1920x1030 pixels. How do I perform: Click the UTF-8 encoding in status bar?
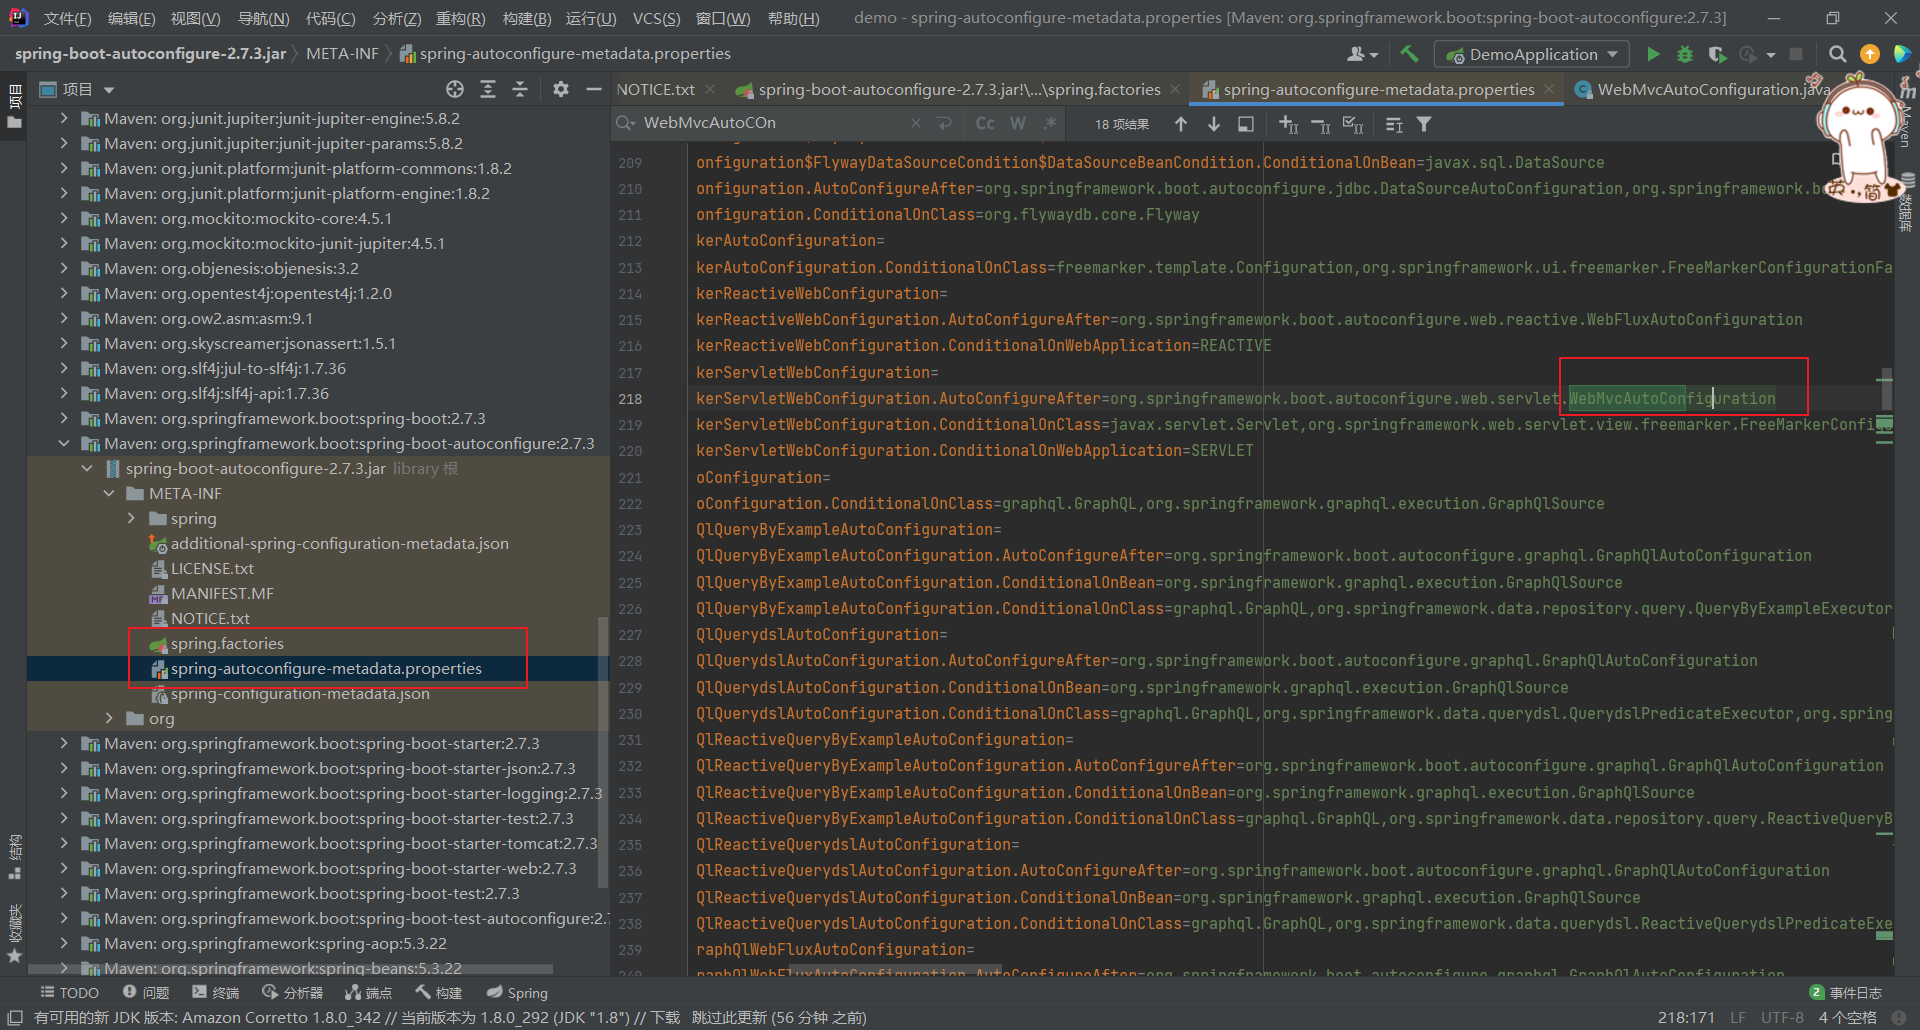coord(1782,1017)
